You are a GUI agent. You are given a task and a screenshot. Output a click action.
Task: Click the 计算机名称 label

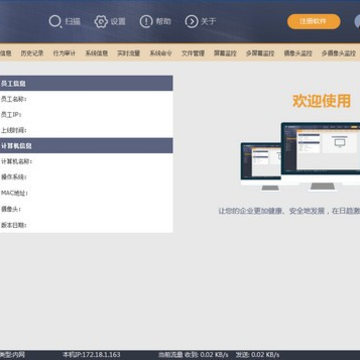17,161
